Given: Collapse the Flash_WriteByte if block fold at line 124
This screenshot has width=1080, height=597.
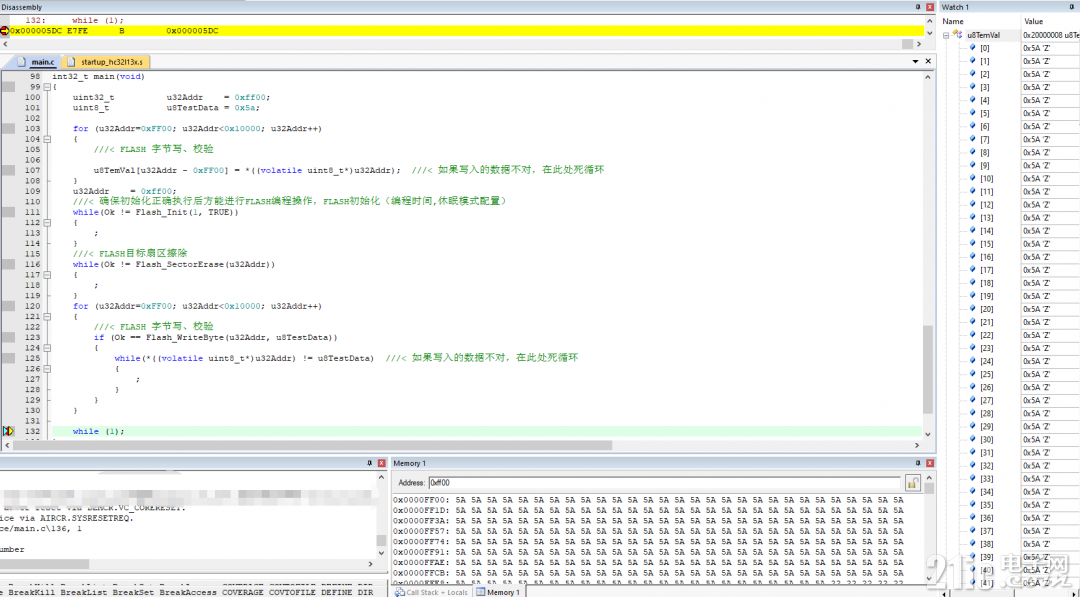Looking at the screenshot, I should pos(47,348).
